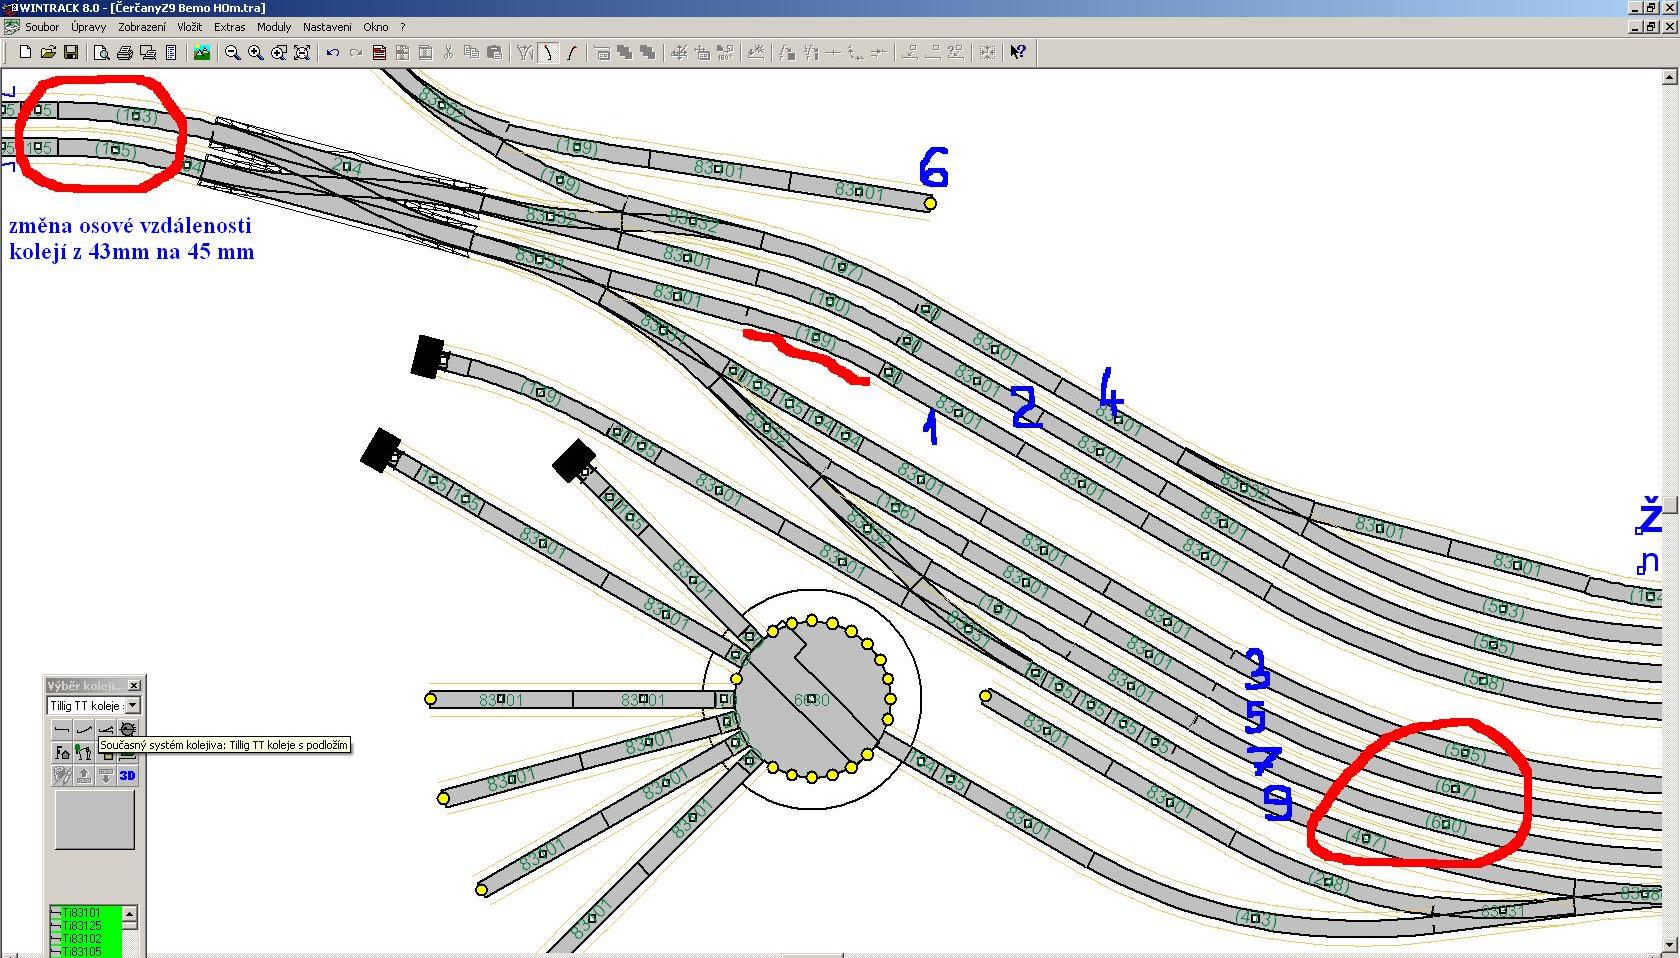Open the Moduly menu
Image resolution: width=1680 pixels, height=958 pixels.
tap(274, 27)
